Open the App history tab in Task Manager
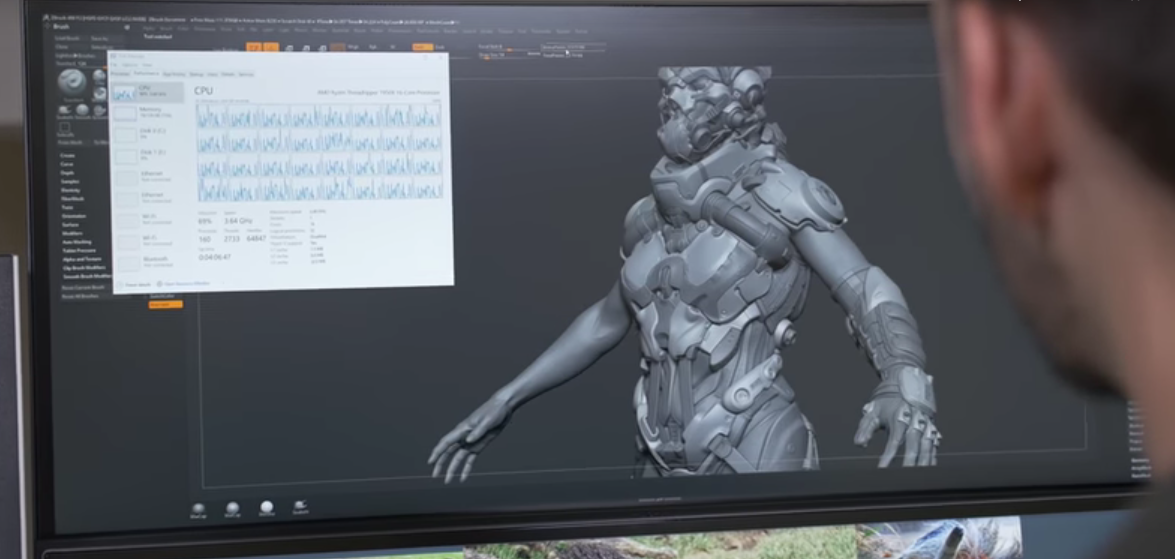 174,74
